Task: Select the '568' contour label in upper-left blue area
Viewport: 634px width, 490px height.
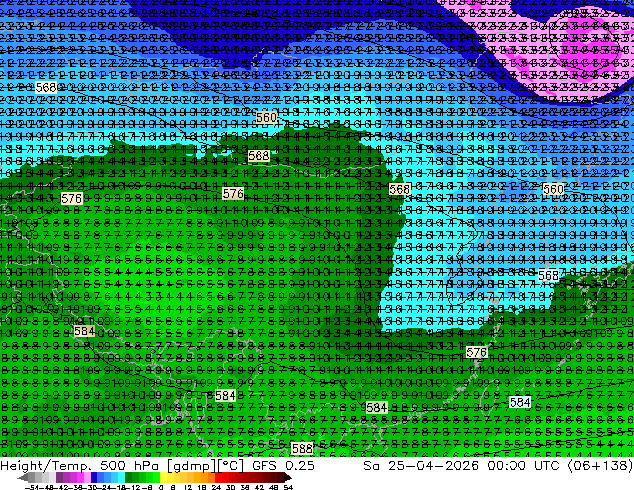Action: pos(46,88)
